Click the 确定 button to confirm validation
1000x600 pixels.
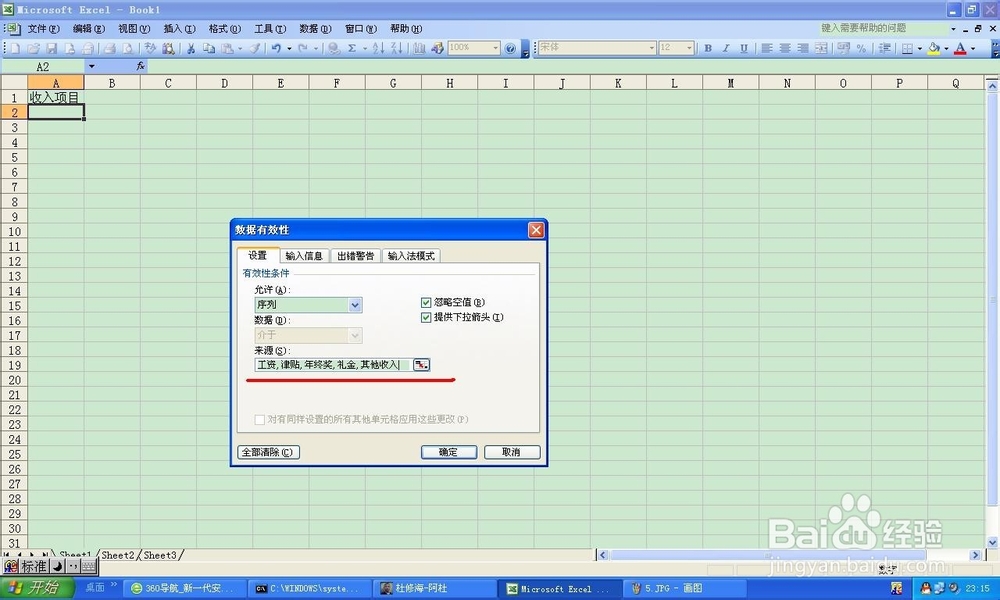[448, 452]
